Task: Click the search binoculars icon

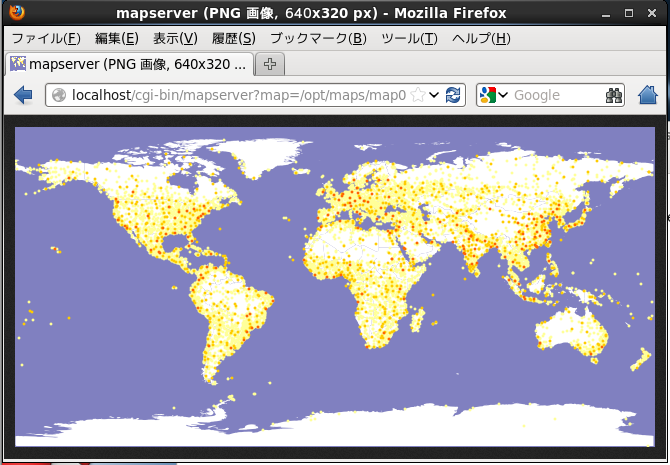Action: (614, 95)
